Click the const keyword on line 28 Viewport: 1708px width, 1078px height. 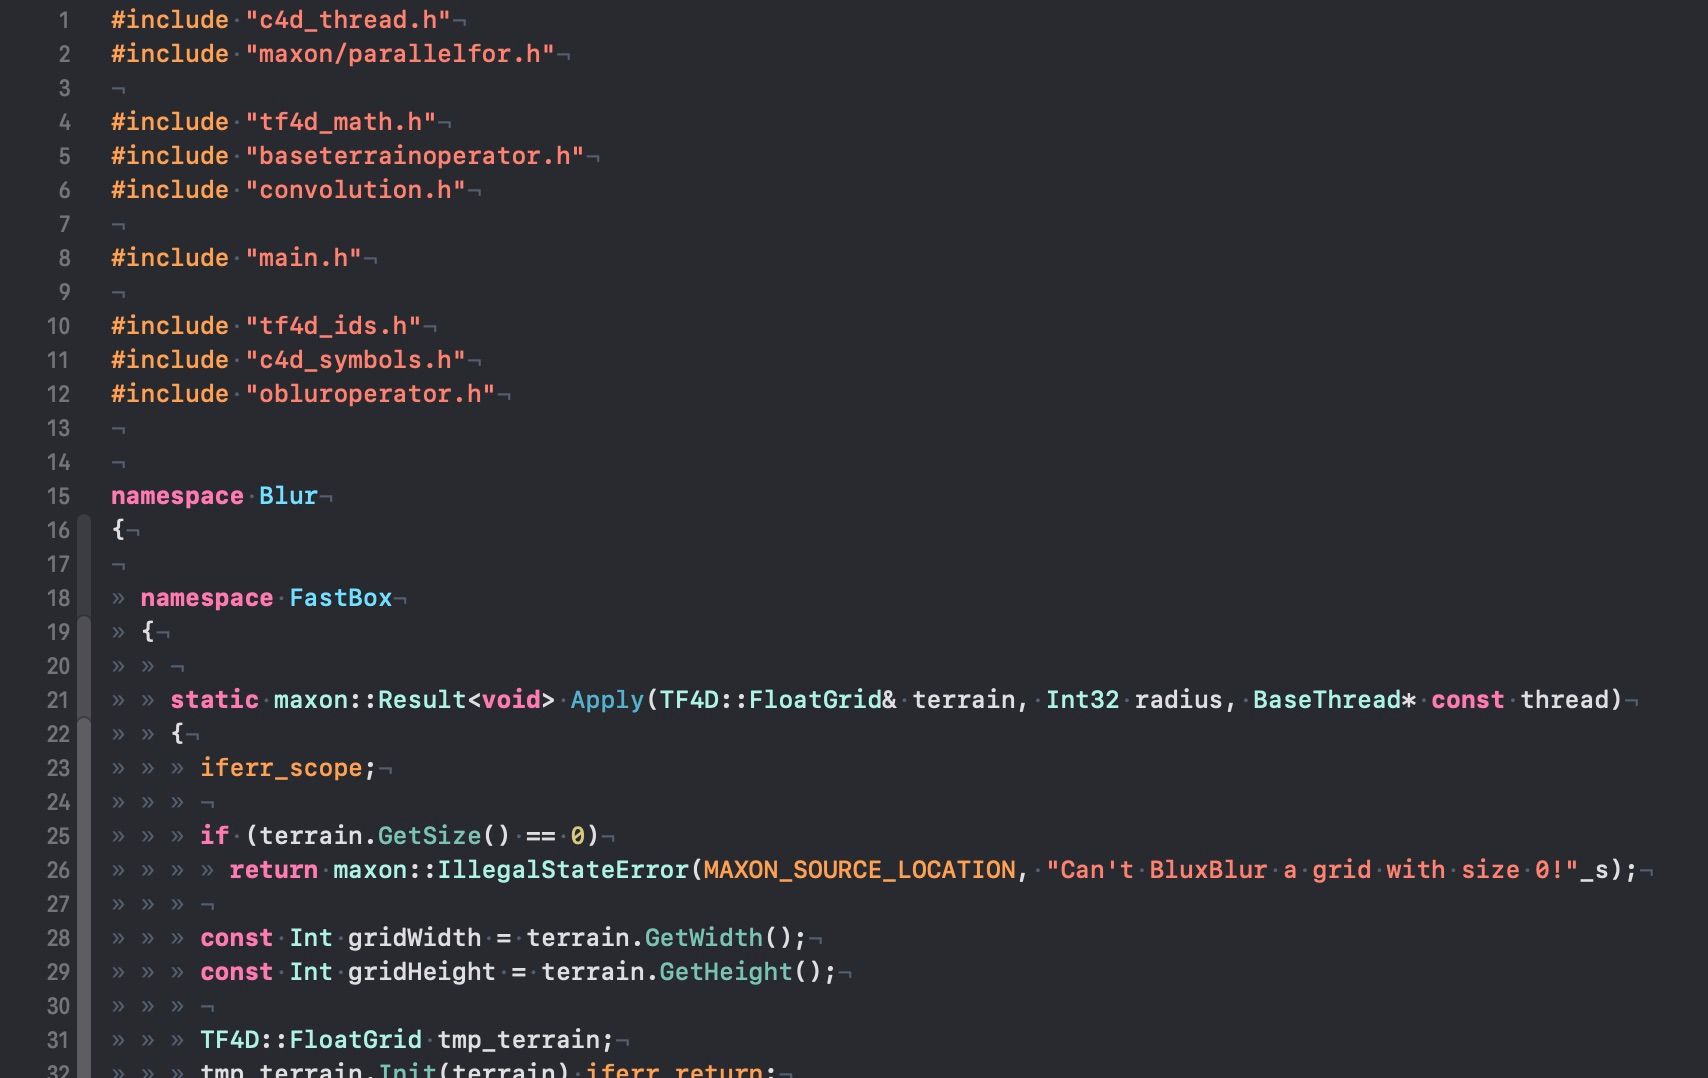tap(236, 938)
